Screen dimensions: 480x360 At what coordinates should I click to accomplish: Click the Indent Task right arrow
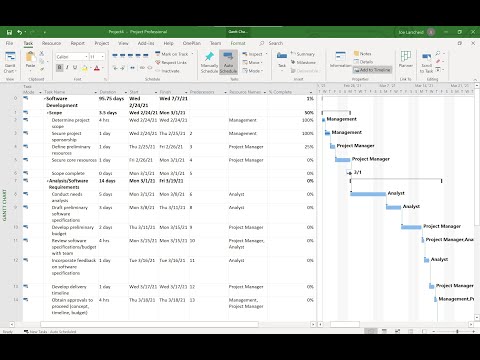(x=122, y=68)
